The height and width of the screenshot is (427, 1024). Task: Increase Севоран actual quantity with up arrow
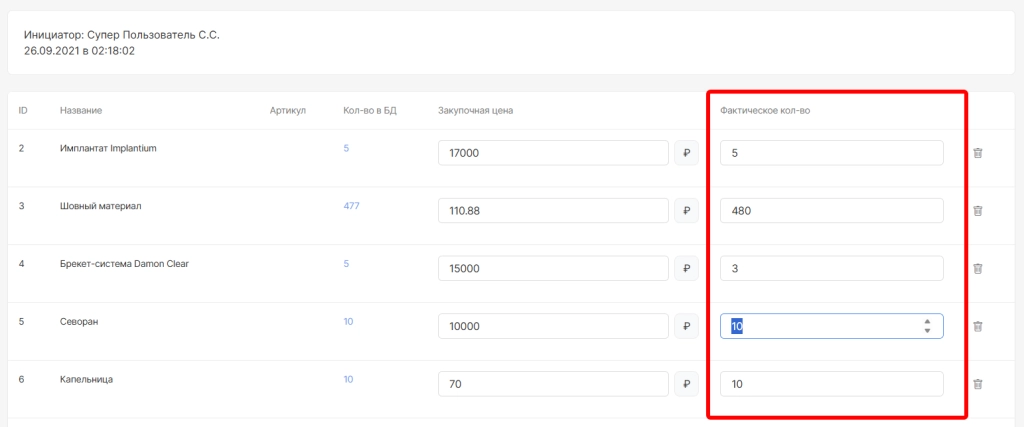tap(928, 322)
